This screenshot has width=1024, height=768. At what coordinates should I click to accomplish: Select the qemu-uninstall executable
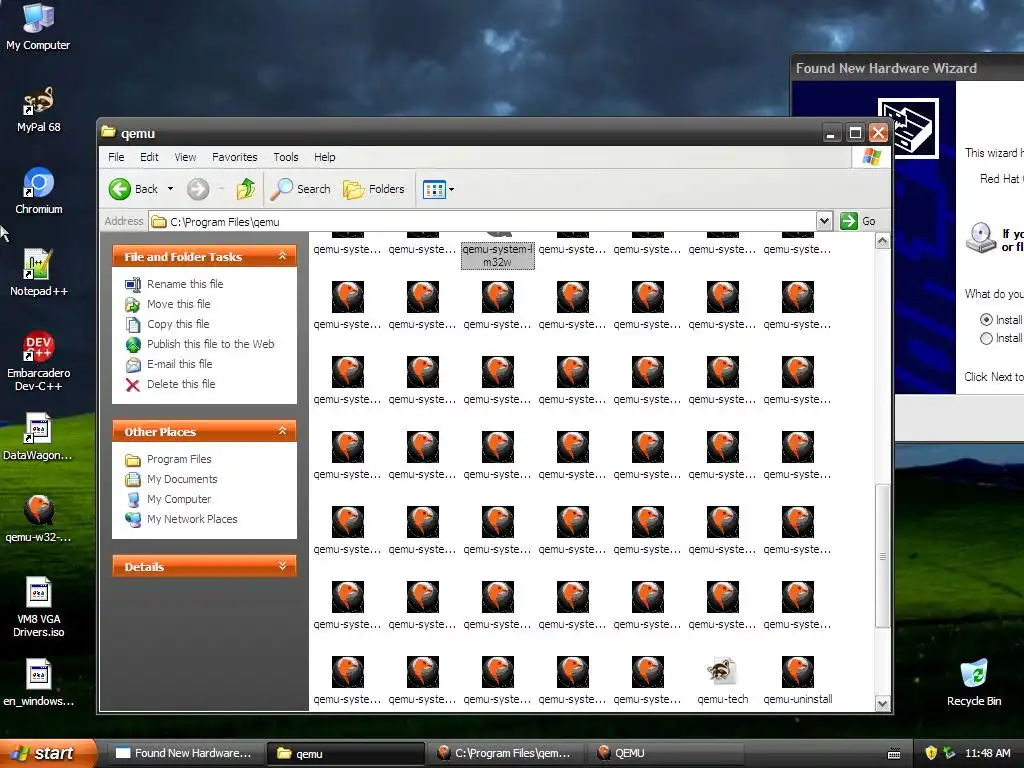click(x=797, y=680)
